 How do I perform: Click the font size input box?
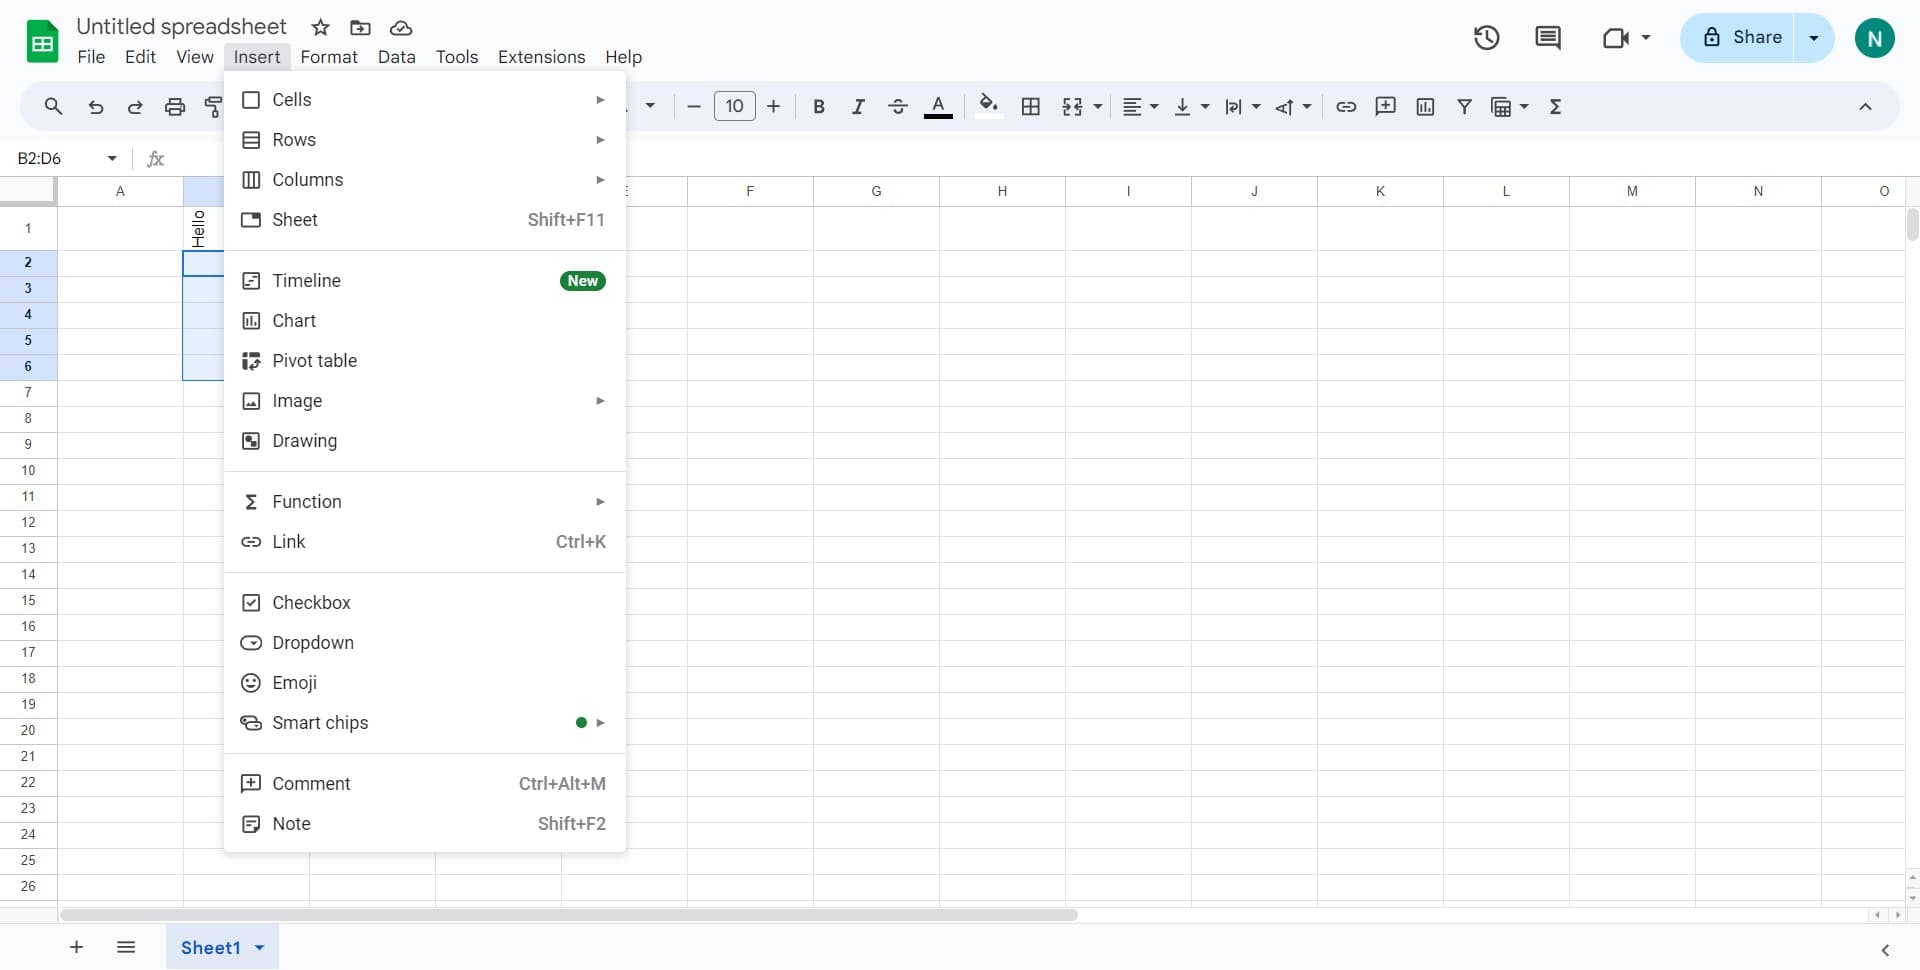point(734,107)
